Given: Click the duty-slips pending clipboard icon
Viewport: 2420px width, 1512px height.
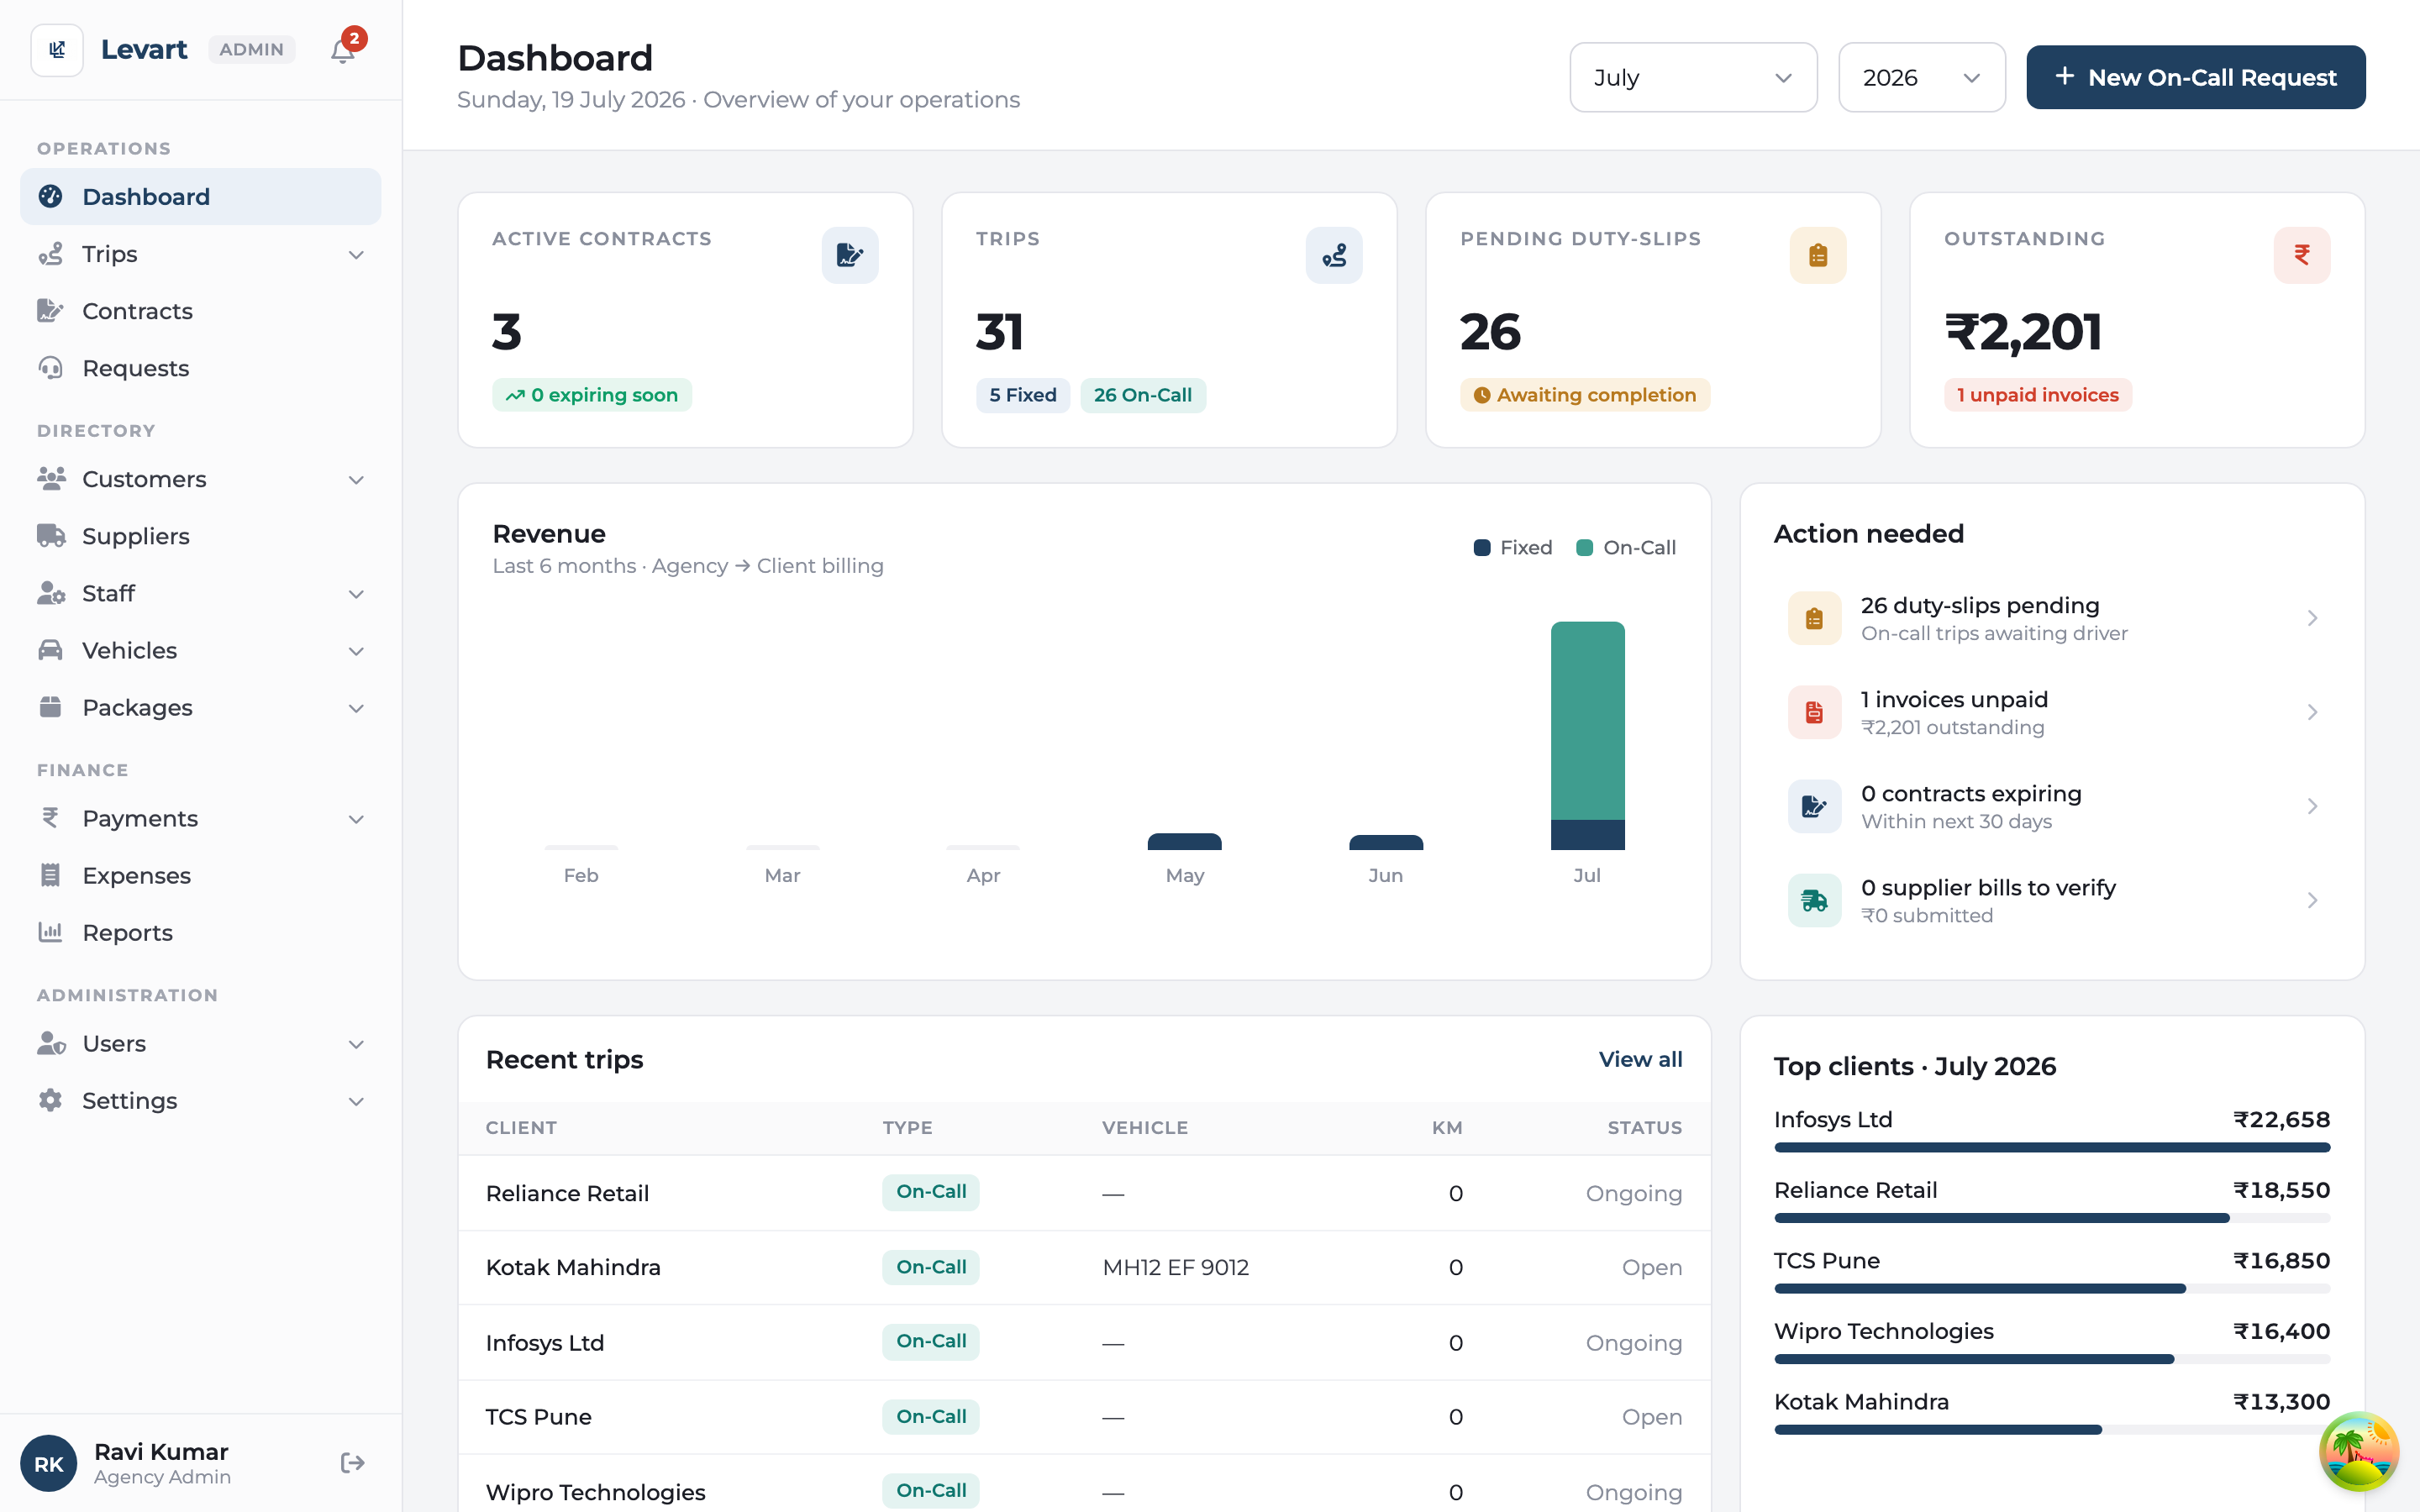Looking at the screenshot, I should pos(1814,618).
